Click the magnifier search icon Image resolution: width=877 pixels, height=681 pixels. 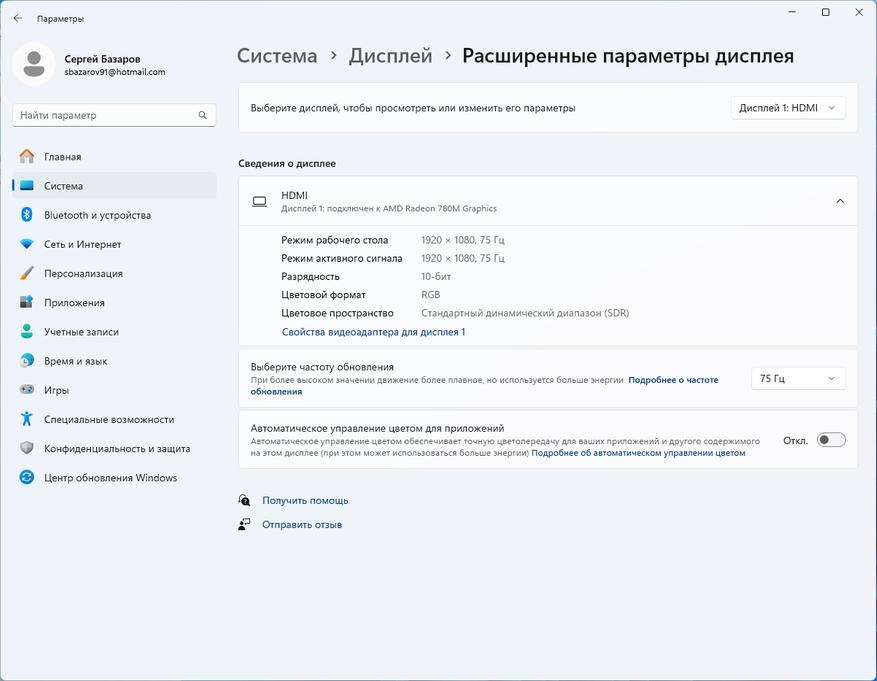(x=202, y=115)
